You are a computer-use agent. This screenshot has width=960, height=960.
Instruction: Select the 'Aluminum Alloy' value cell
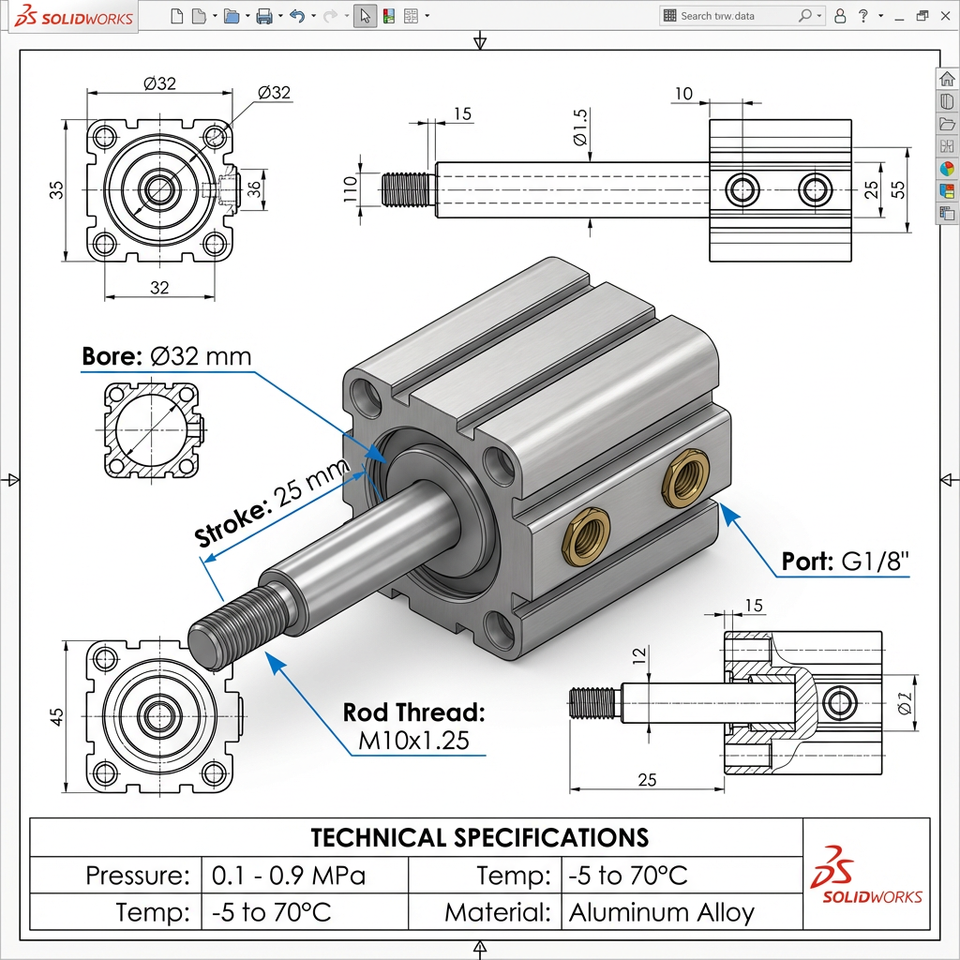(682, 912)
